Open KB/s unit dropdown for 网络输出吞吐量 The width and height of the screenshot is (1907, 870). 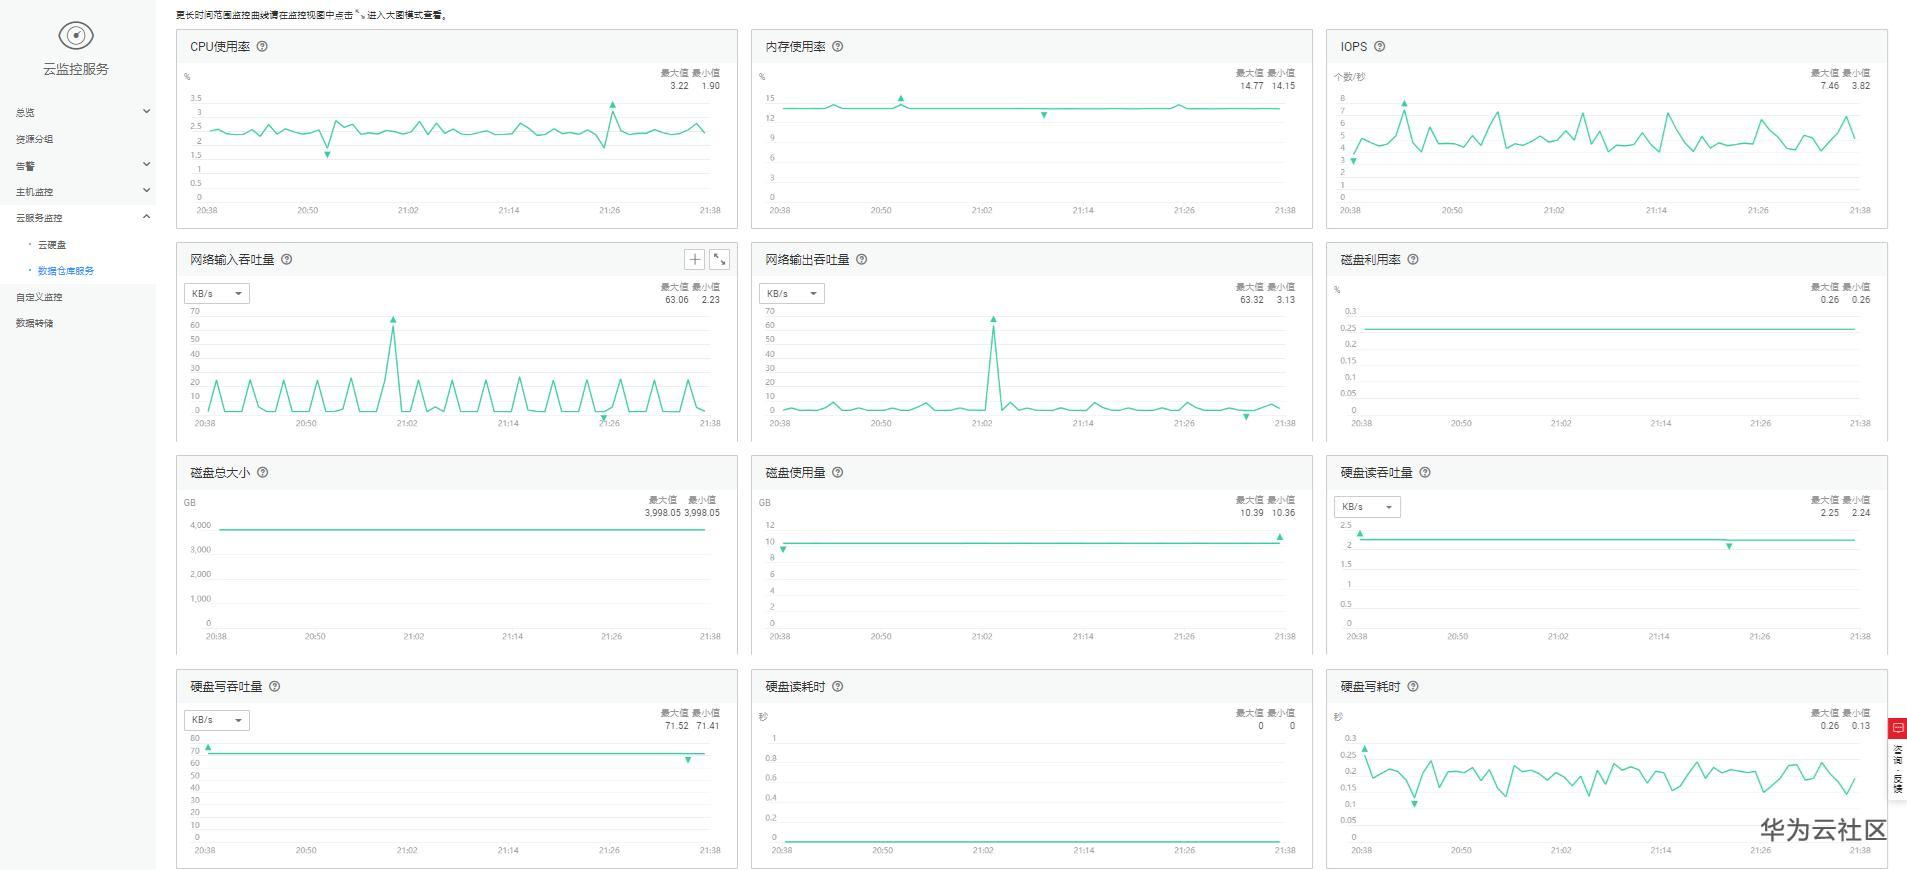point(792,294)
